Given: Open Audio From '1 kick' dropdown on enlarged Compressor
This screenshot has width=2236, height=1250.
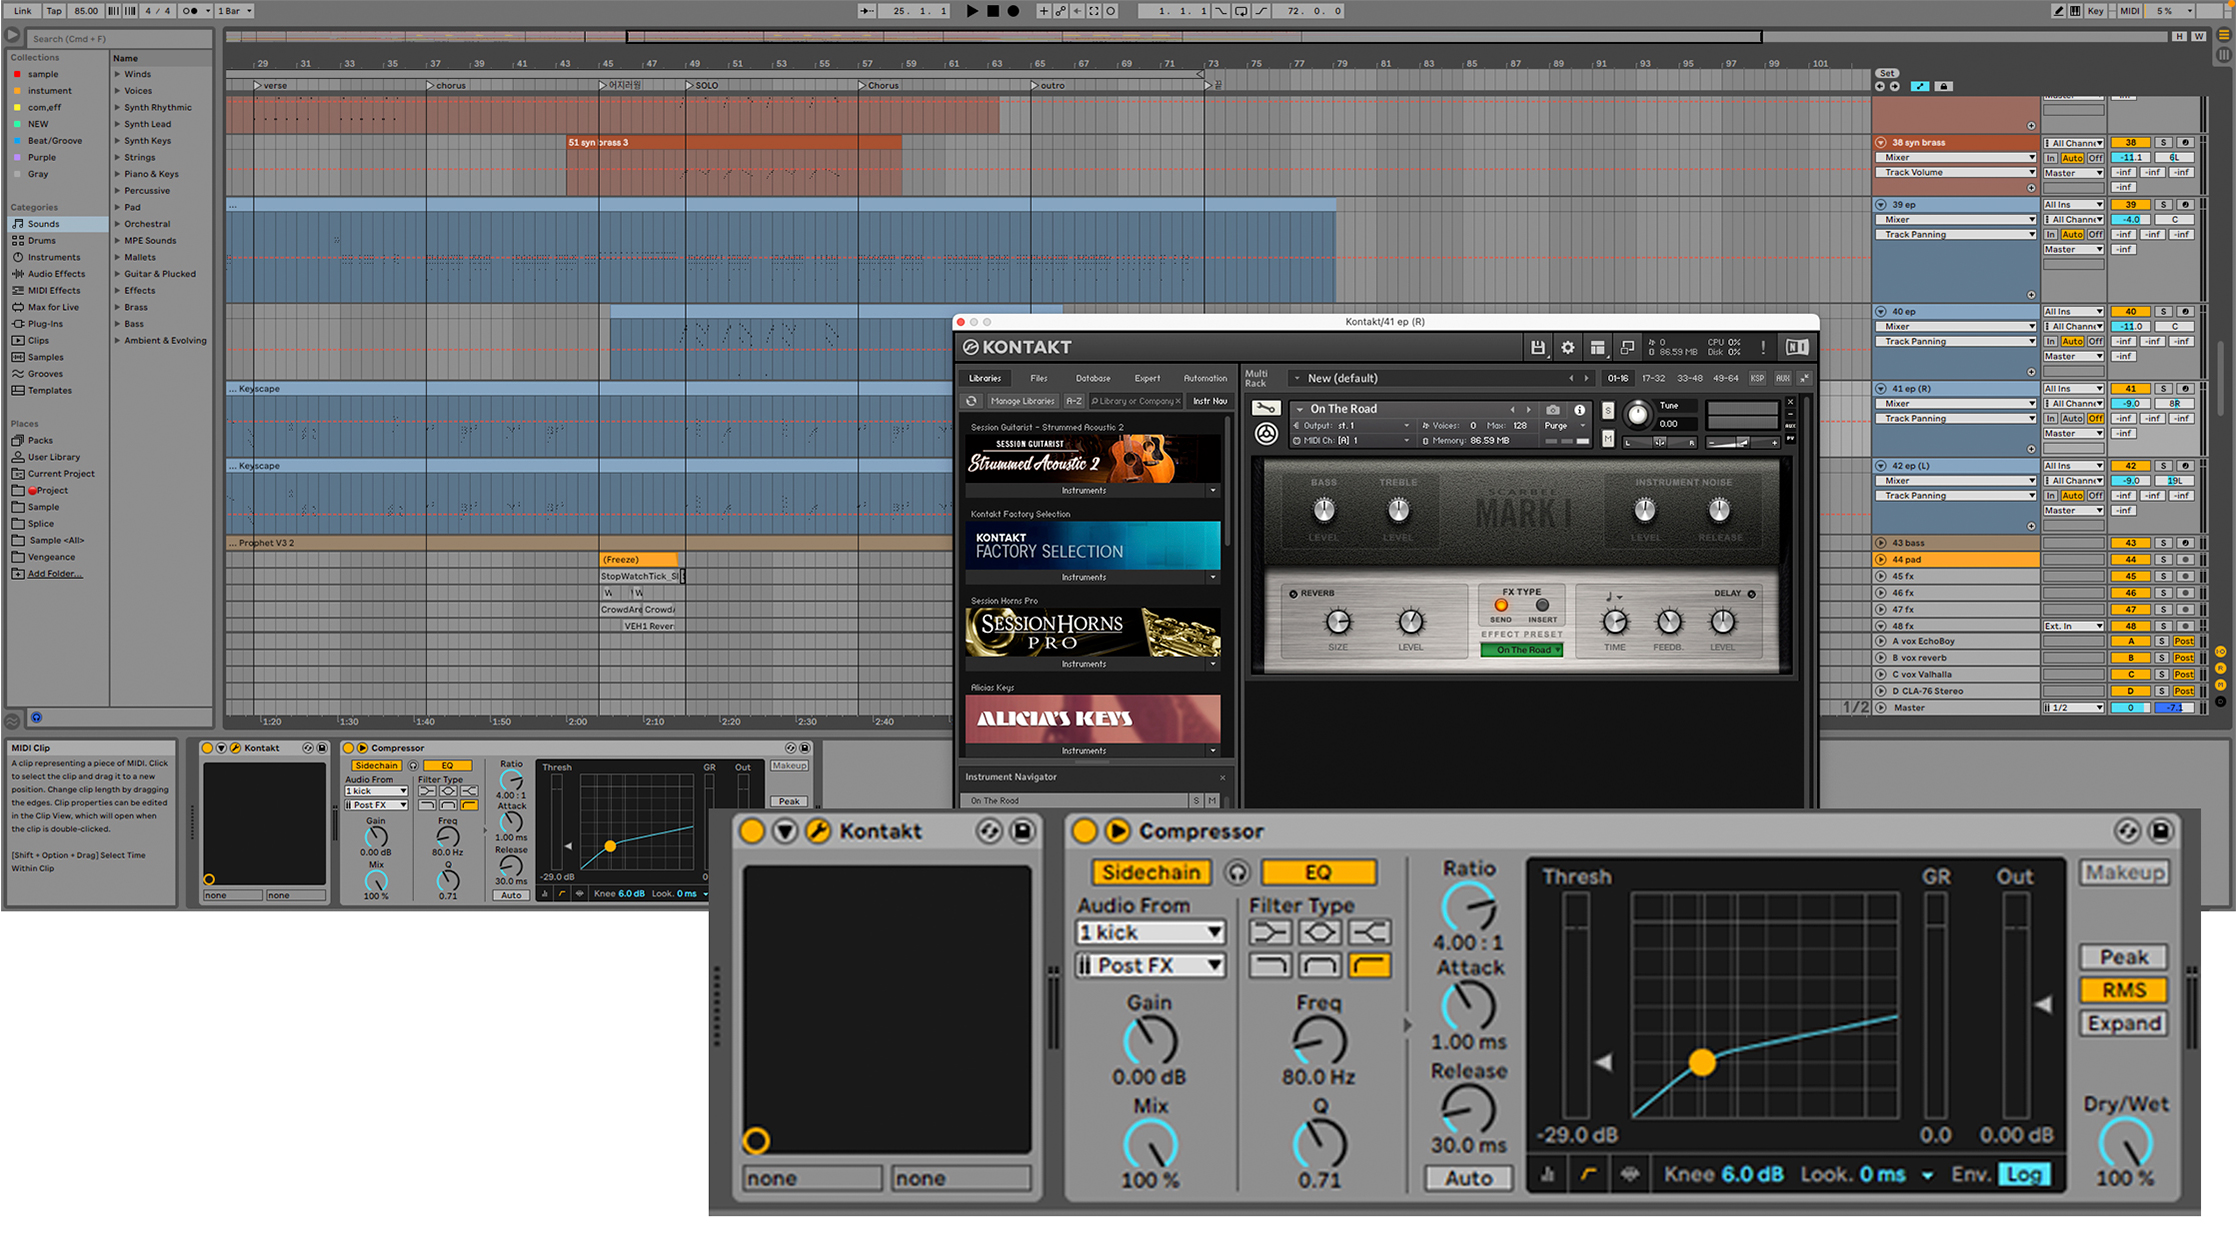Looking at the screenshot, I should [1150, 933].
